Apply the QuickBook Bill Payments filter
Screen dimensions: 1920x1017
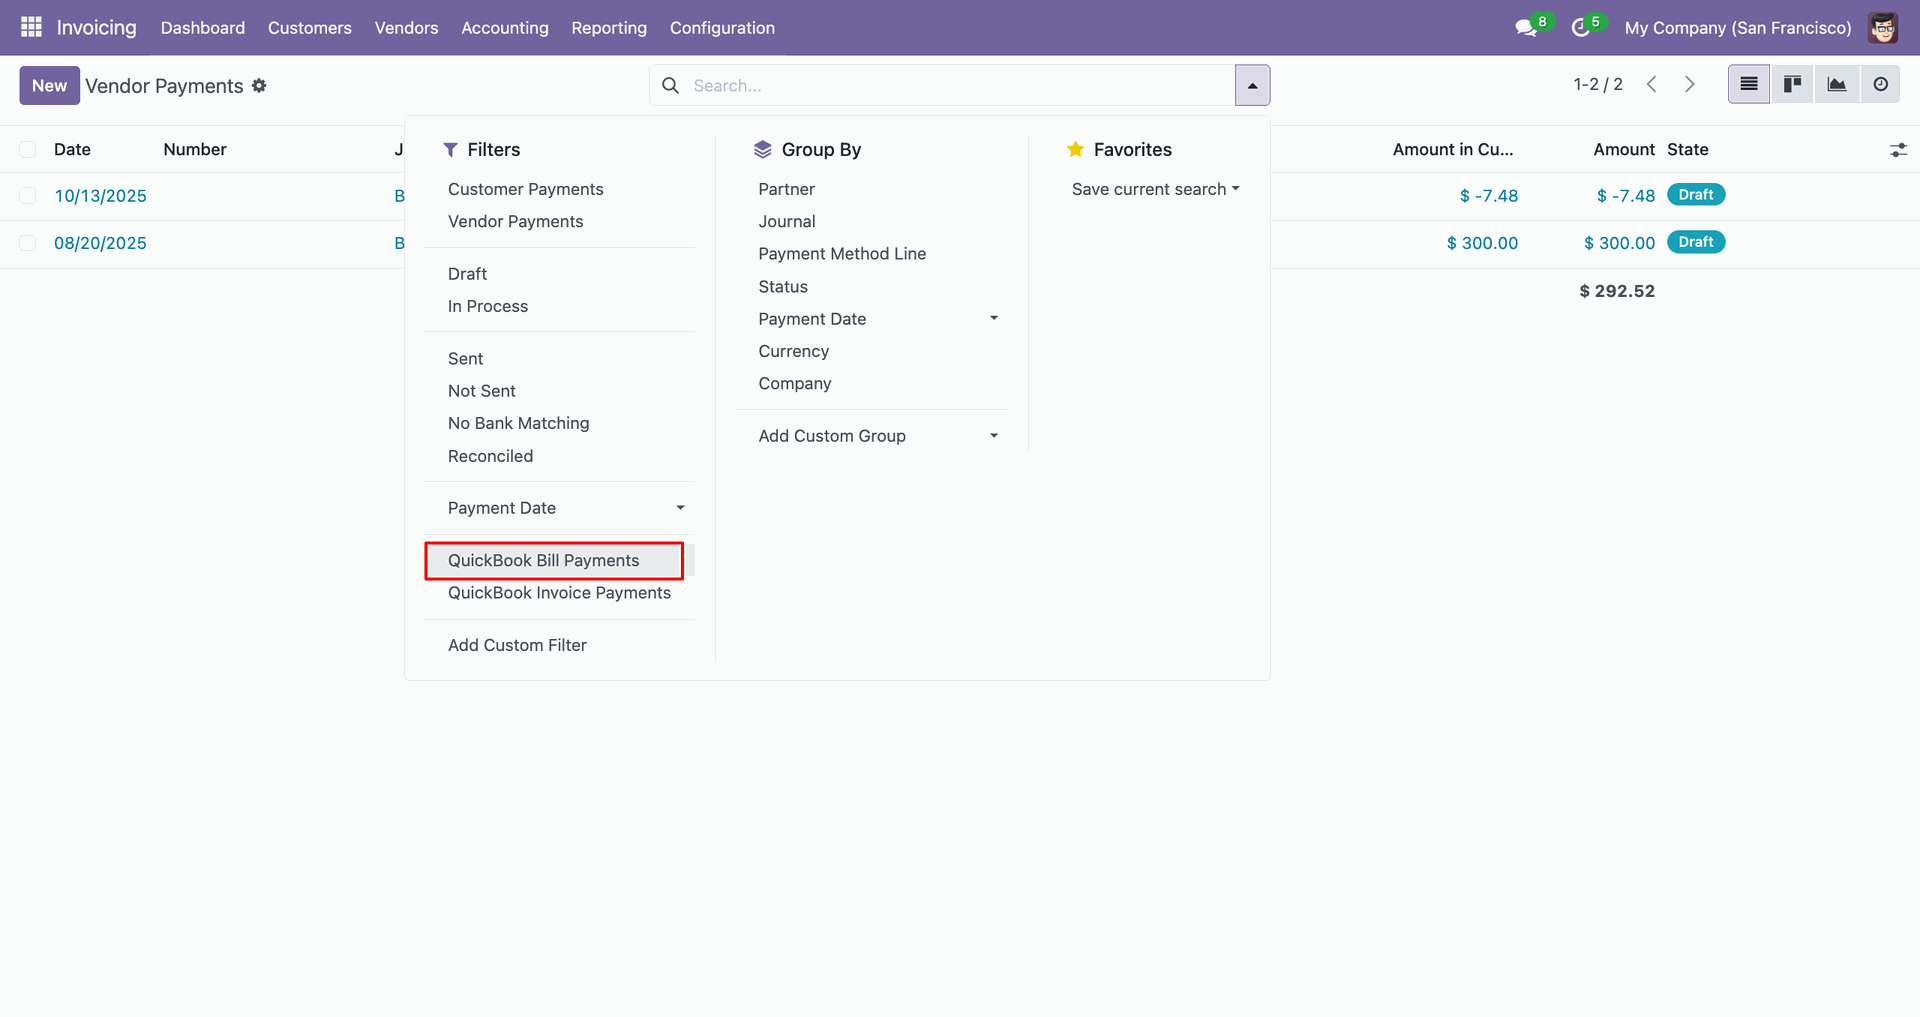543,561
